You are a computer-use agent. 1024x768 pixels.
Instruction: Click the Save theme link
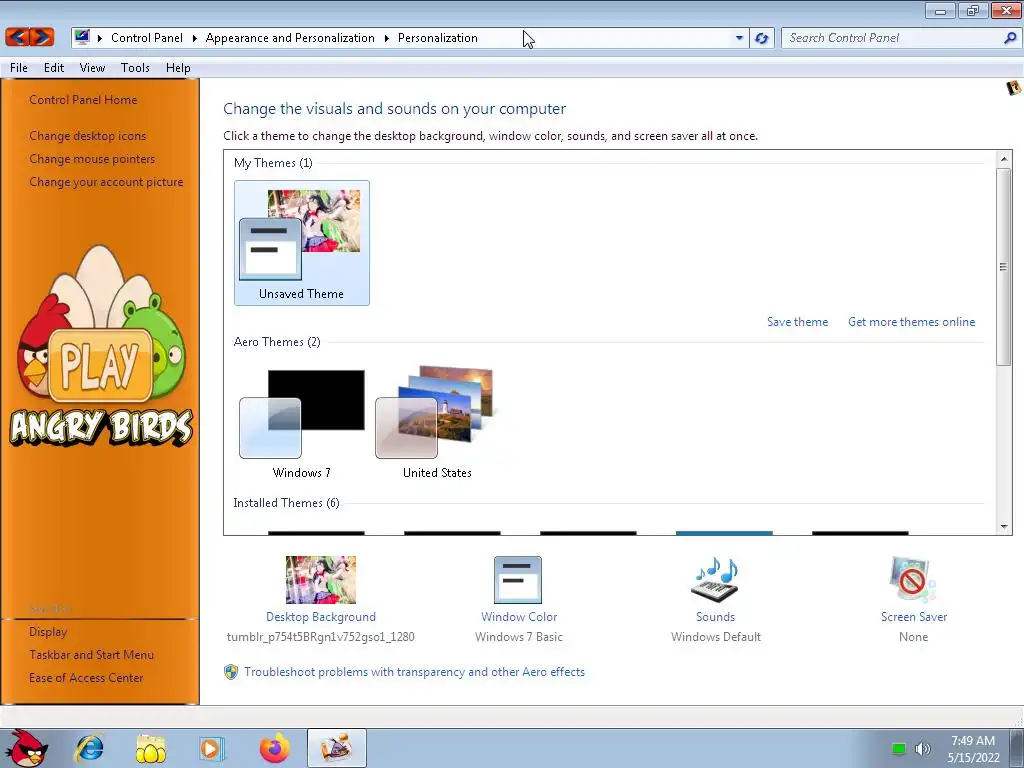(797, 322)
